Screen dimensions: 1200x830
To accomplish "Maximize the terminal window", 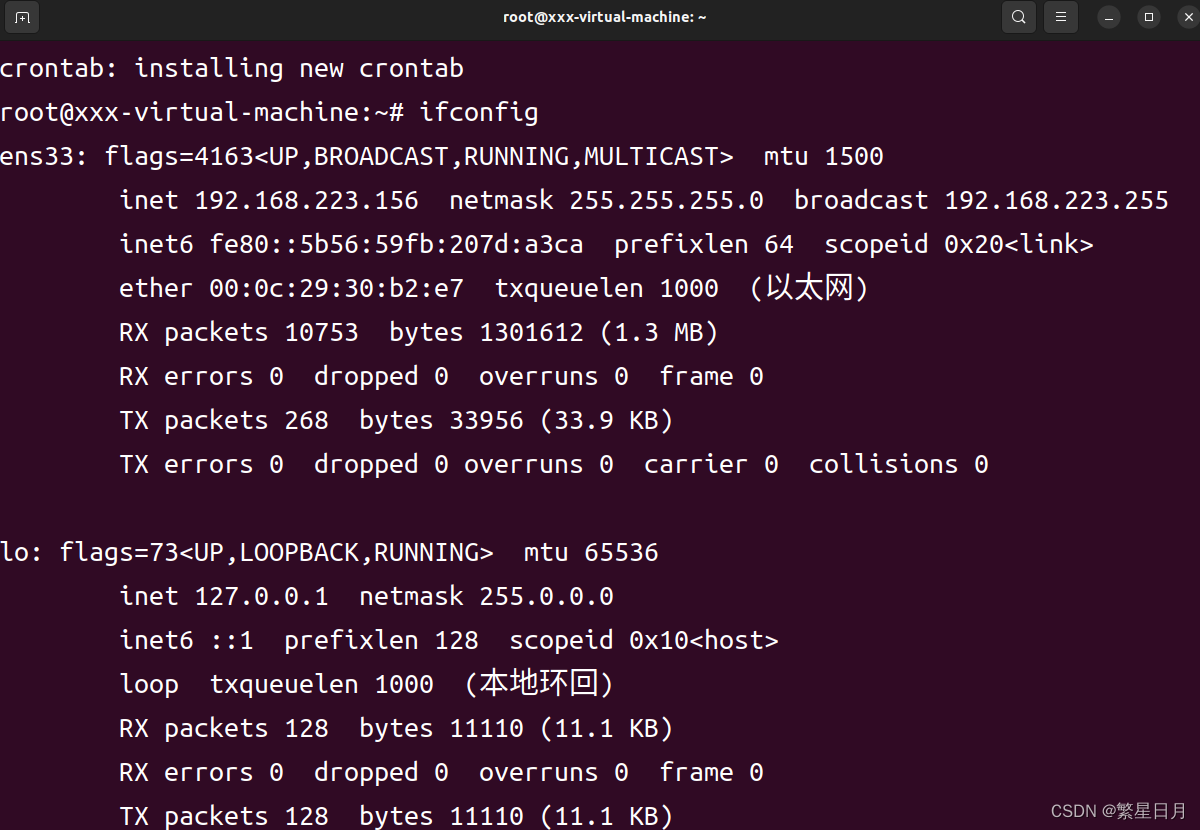I will point(1148,17).
